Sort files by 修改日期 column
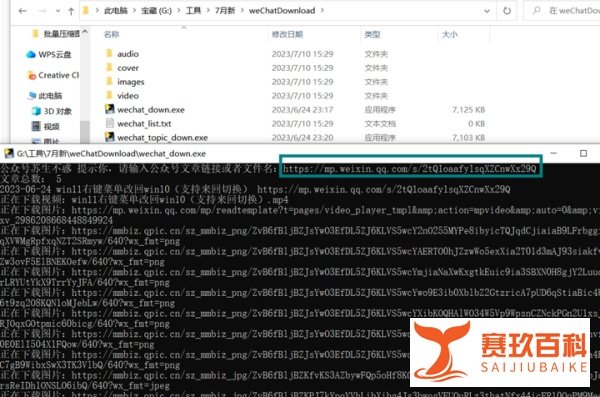This screenshot has height=397, width=600. click(287, 34)
